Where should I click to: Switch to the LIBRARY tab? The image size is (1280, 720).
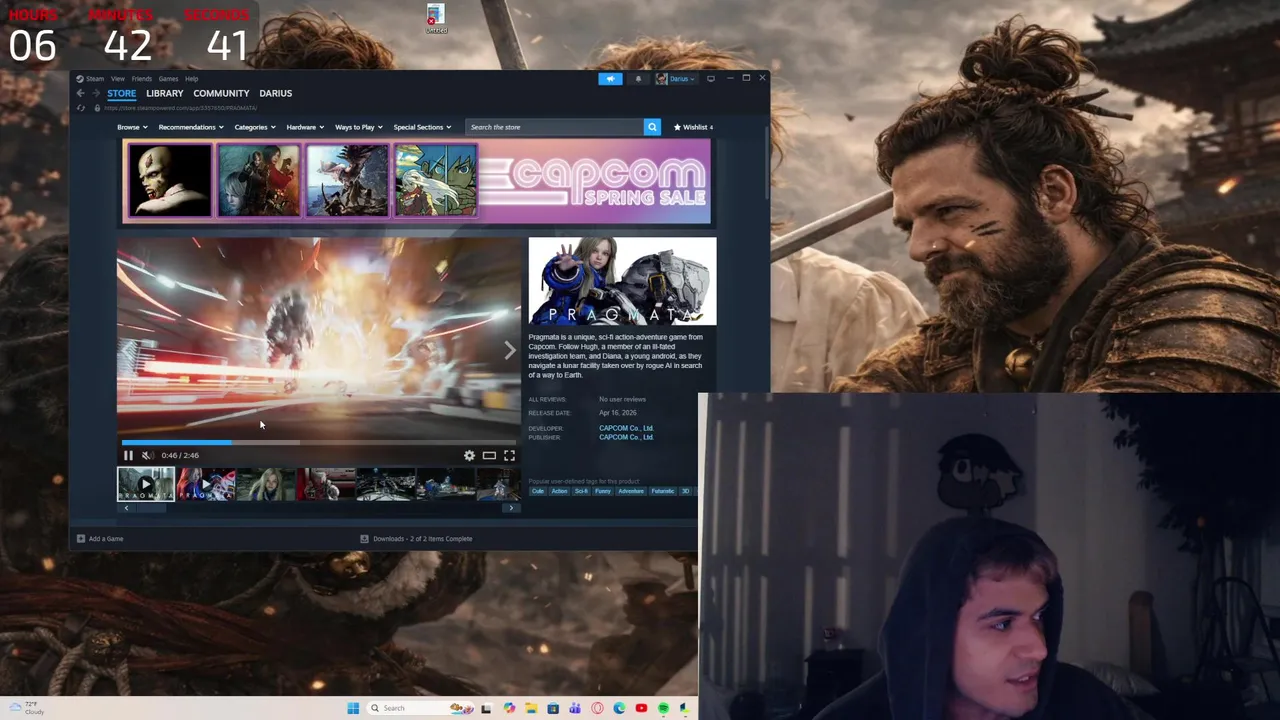(165, 93)
